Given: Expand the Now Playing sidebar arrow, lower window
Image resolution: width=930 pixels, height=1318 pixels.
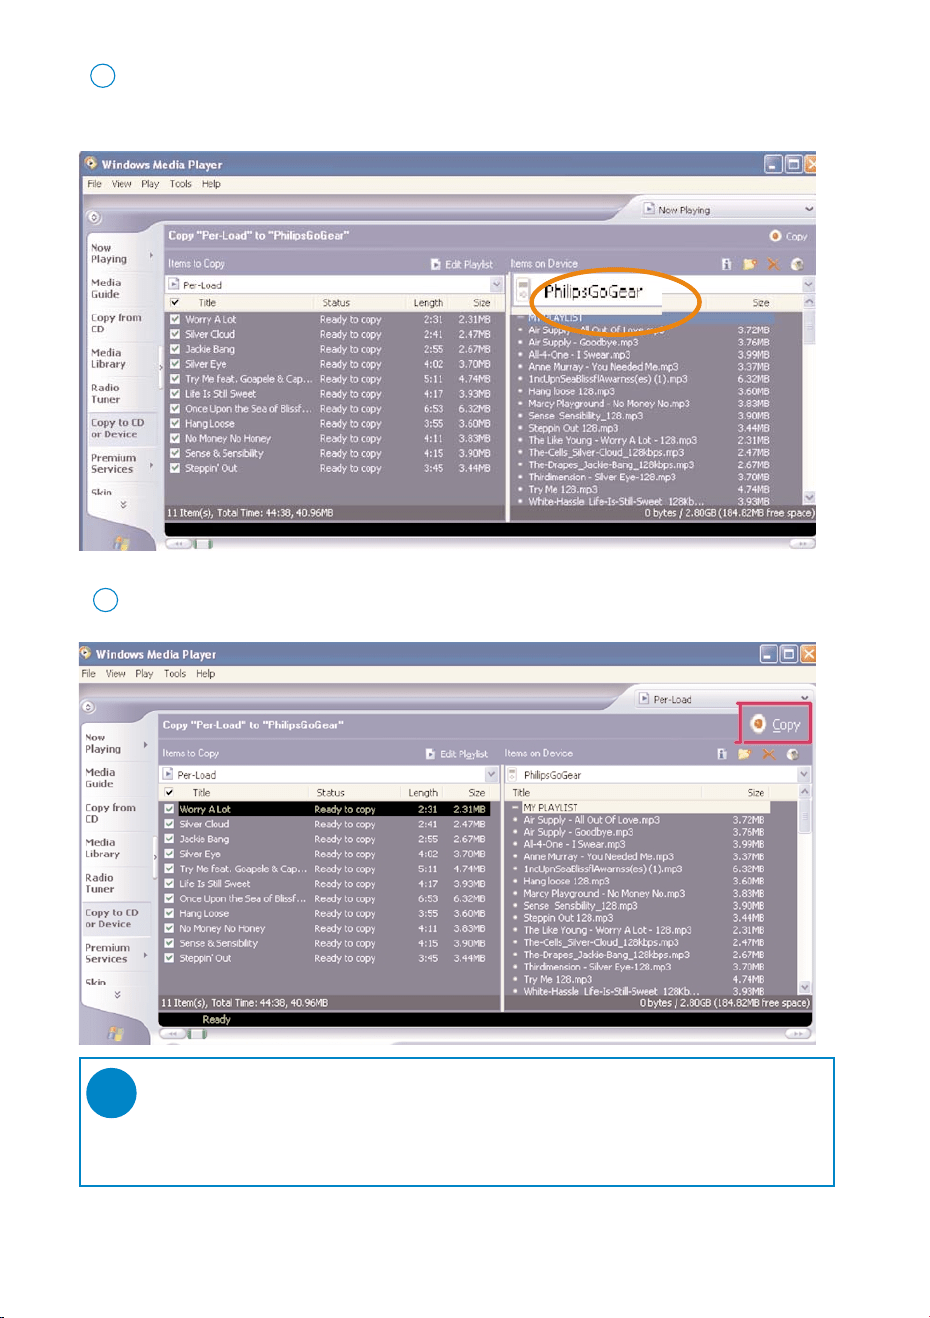Looking at the screenshot, I should coord(145,745).
